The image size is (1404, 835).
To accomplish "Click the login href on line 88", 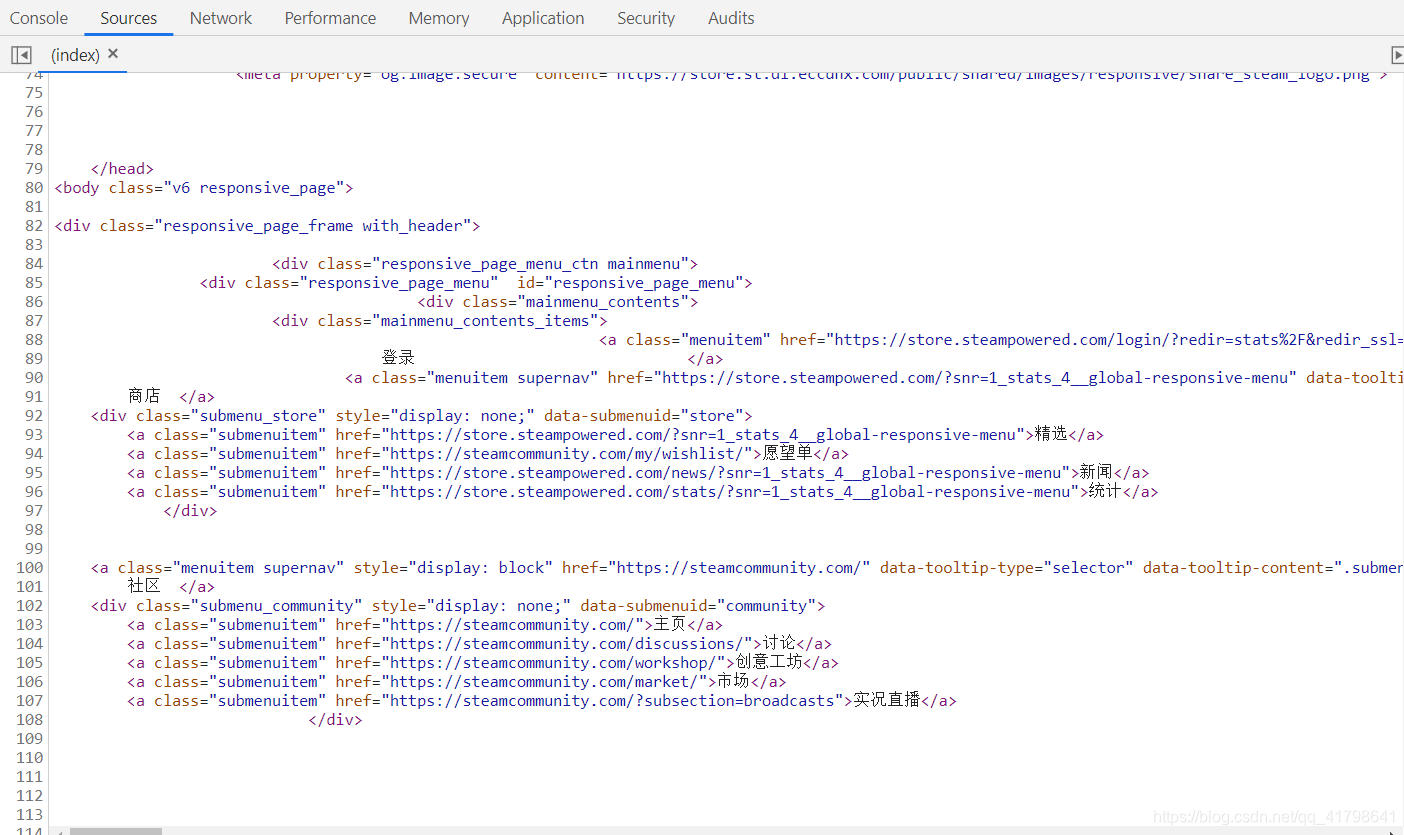I will point(1092,340).
